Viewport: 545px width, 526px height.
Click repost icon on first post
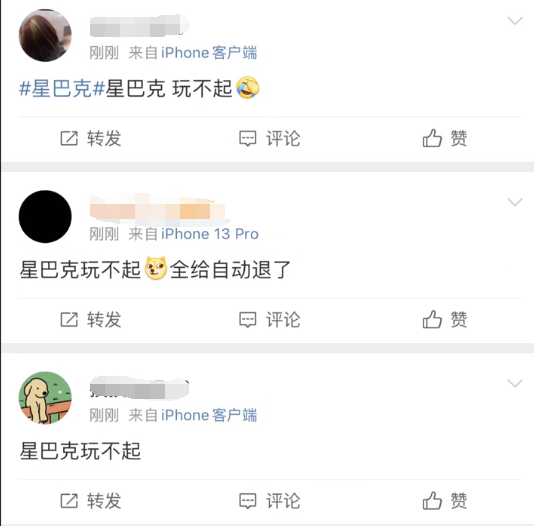69,138
